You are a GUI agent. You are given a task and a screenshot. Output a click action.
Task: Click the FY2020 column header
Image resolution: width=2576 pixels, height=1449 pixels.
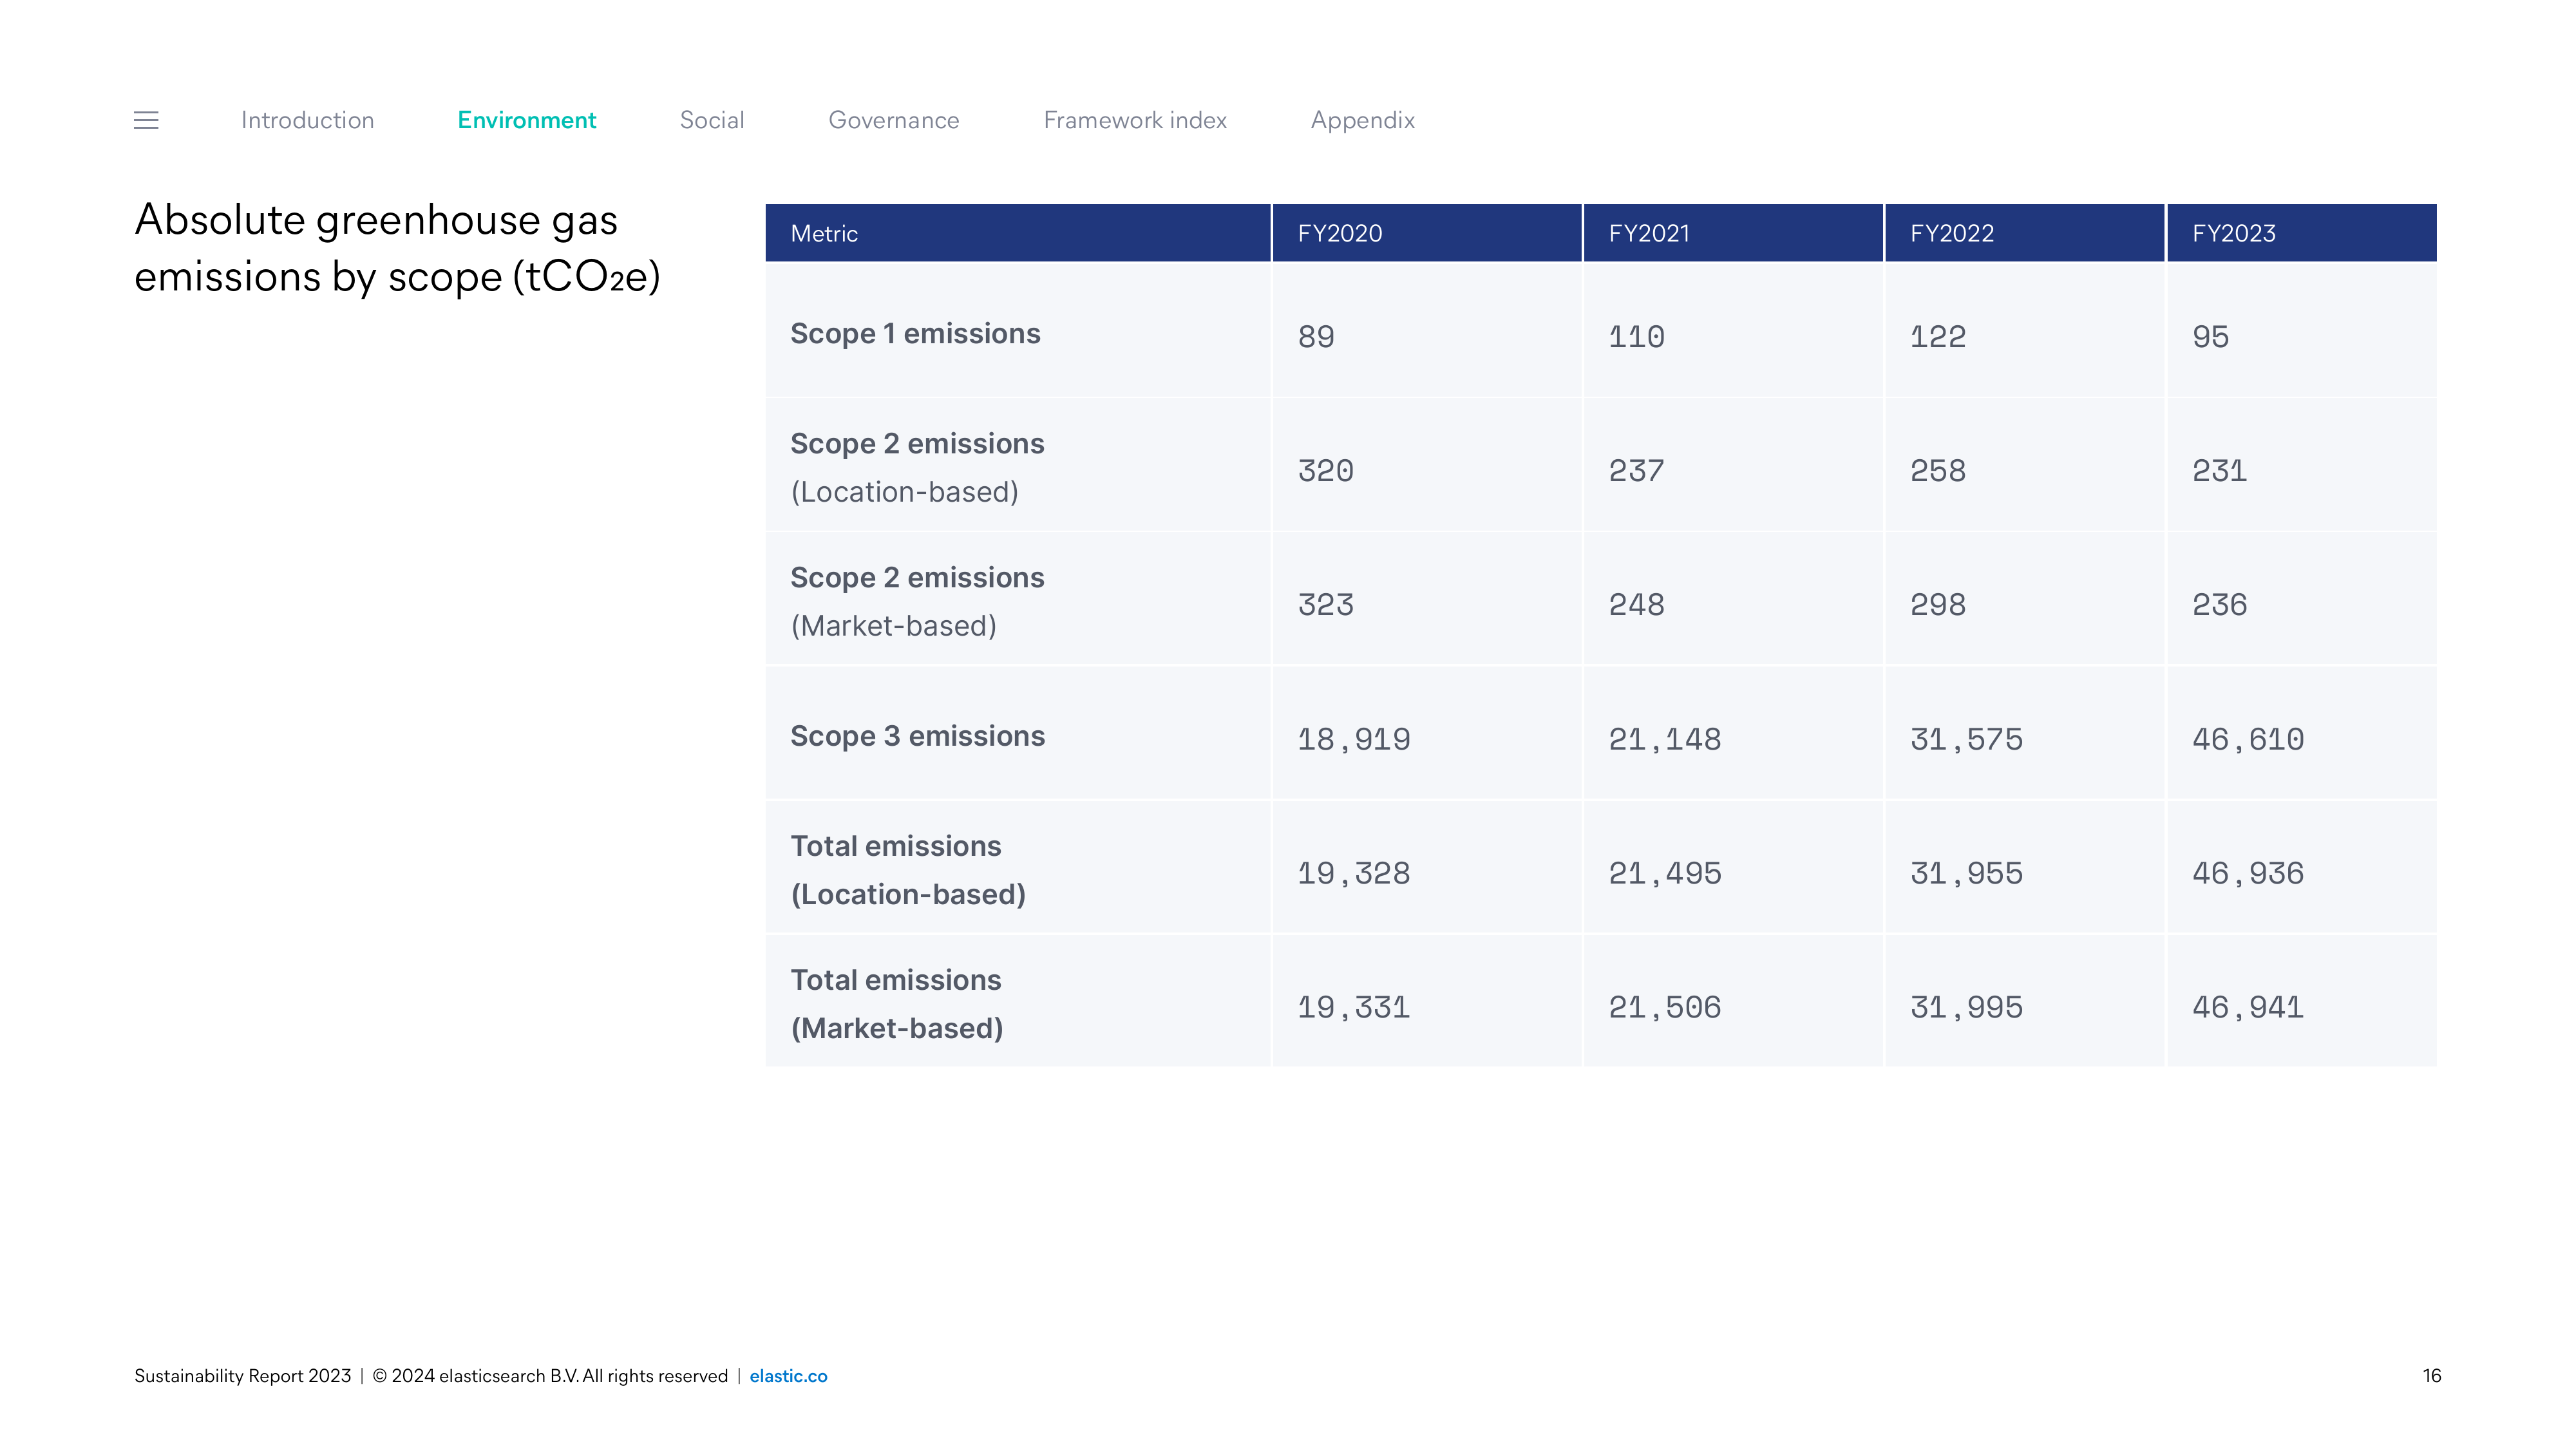[x=1427, y=233]
